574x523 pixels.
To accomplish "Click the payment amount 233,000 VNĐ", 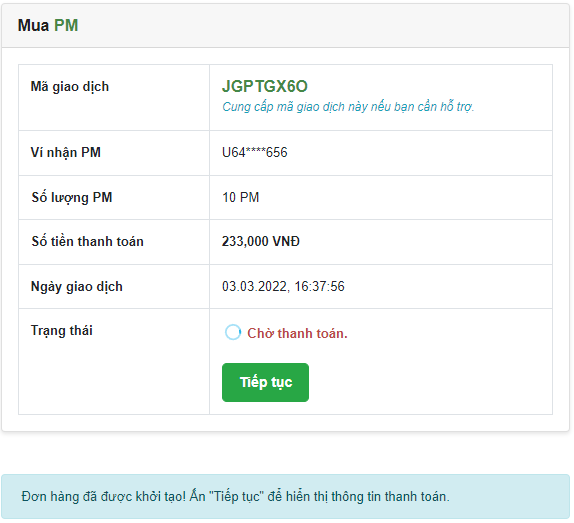I will click(261, 241).
